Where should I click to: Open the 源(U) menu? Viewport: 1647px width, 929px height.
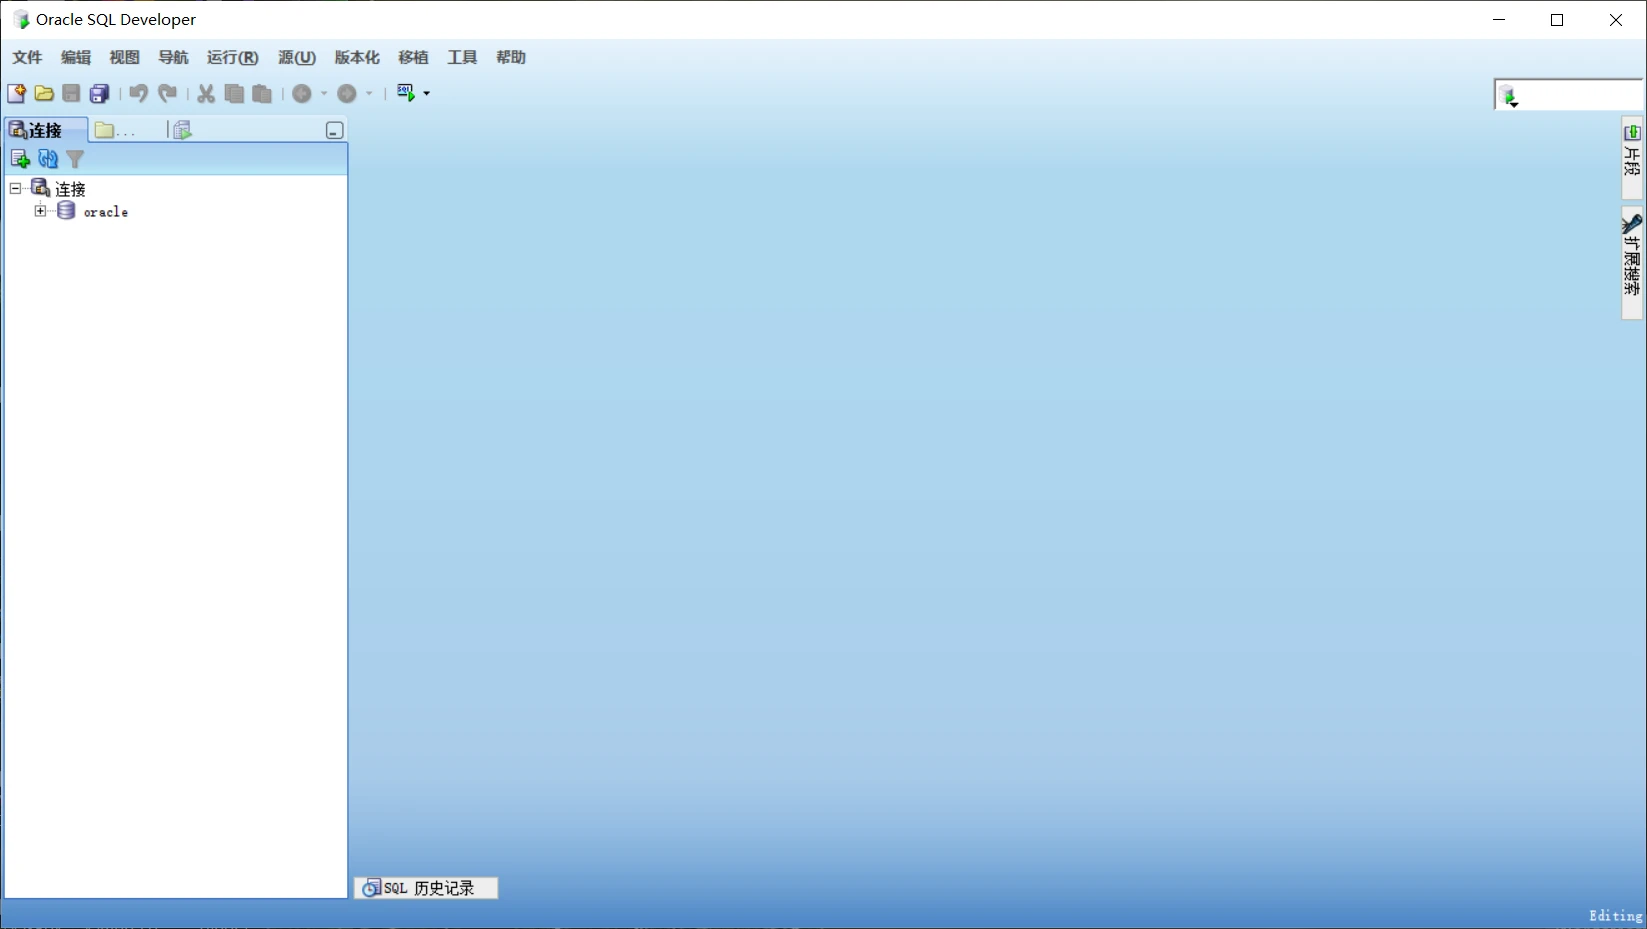click(x=297, y=57)
